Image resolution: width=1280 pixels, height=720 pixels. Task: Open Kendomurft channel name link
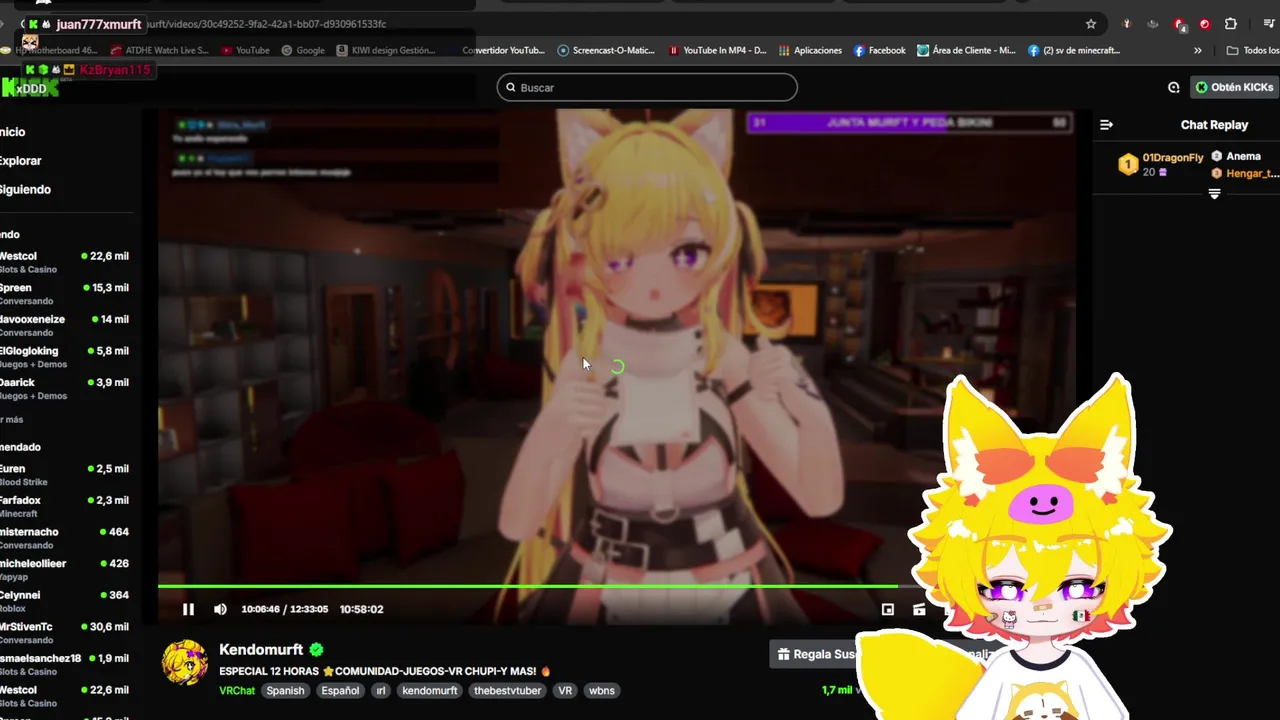click(x=261, y=650)
